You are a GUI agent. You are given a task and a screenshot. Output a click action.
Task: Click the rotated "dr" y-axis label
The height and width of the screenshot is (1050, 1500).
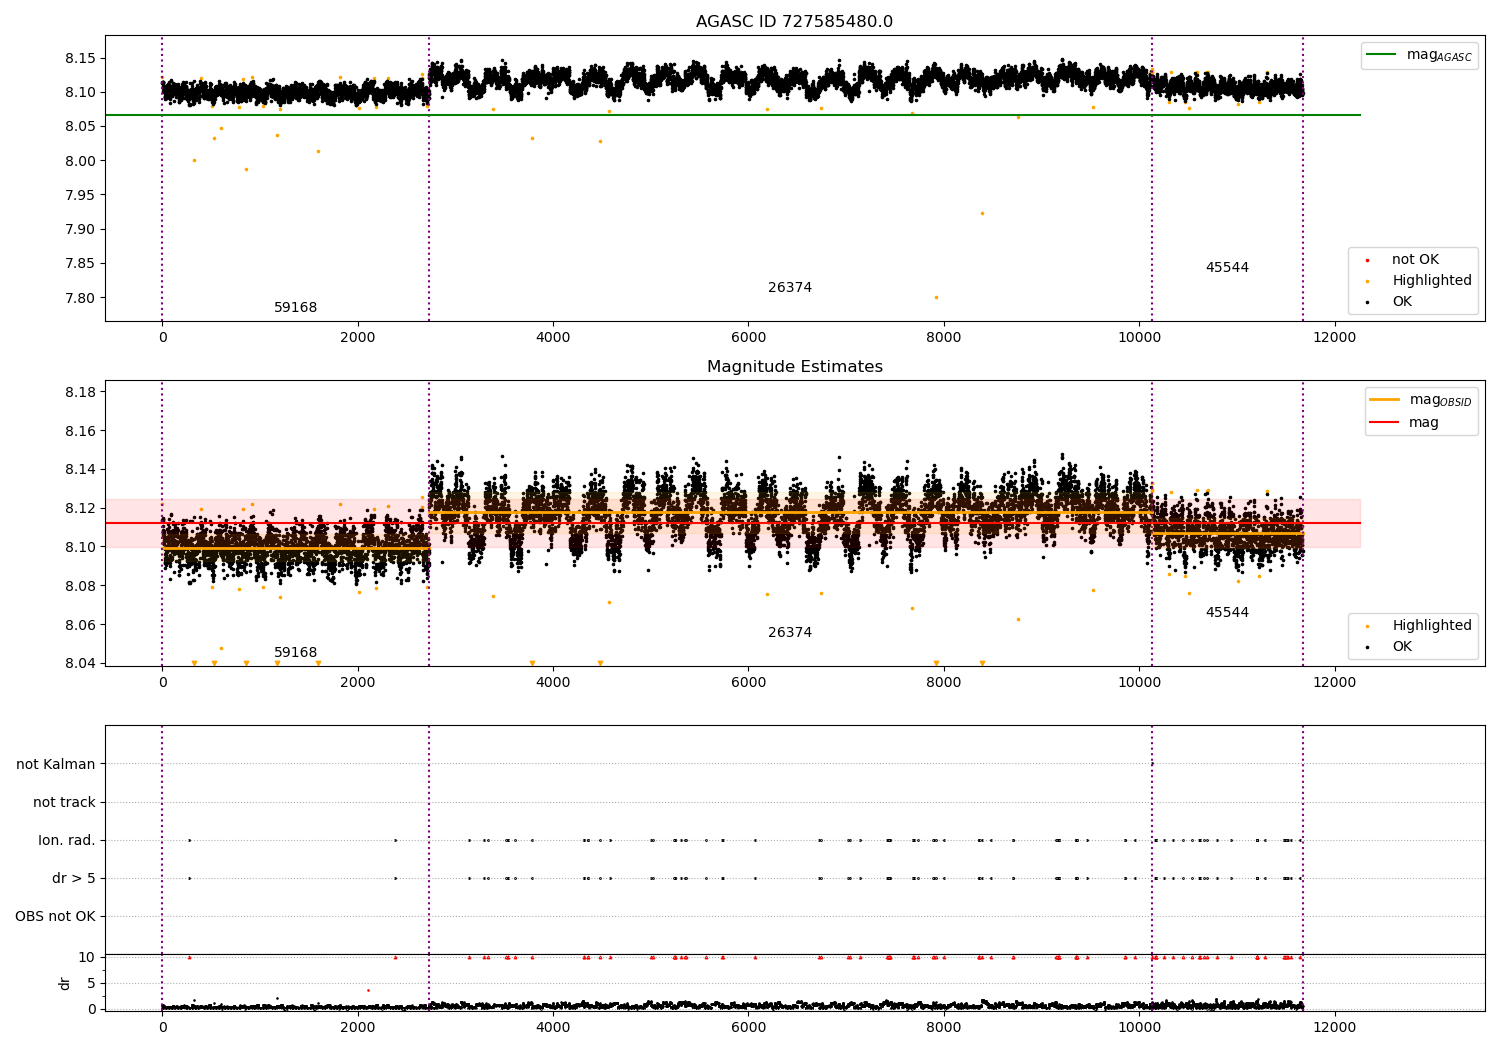pyautogui.click(x=65, y=983)
